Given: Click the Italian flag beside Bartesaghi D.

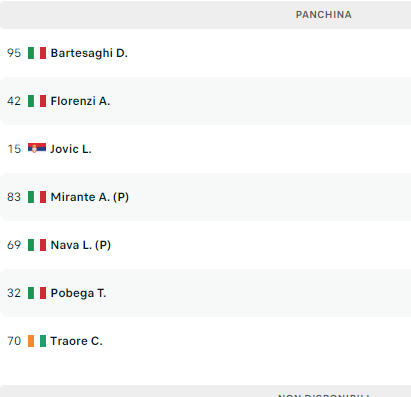Looking at the screenshot, I should pyautogui.click(x=37, y=53).
